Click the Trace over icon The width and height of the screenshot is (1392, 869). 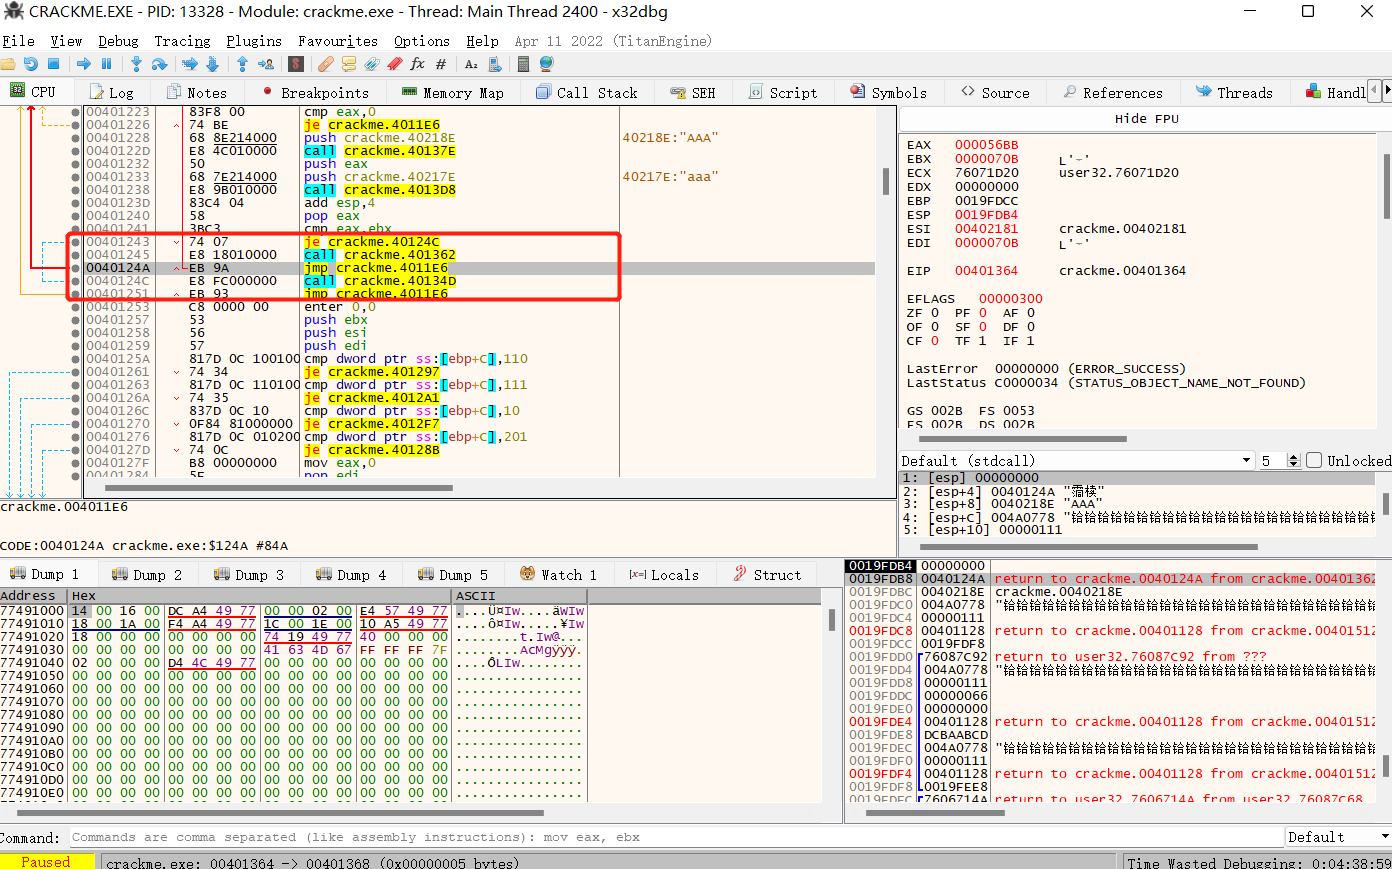(212, 64)
